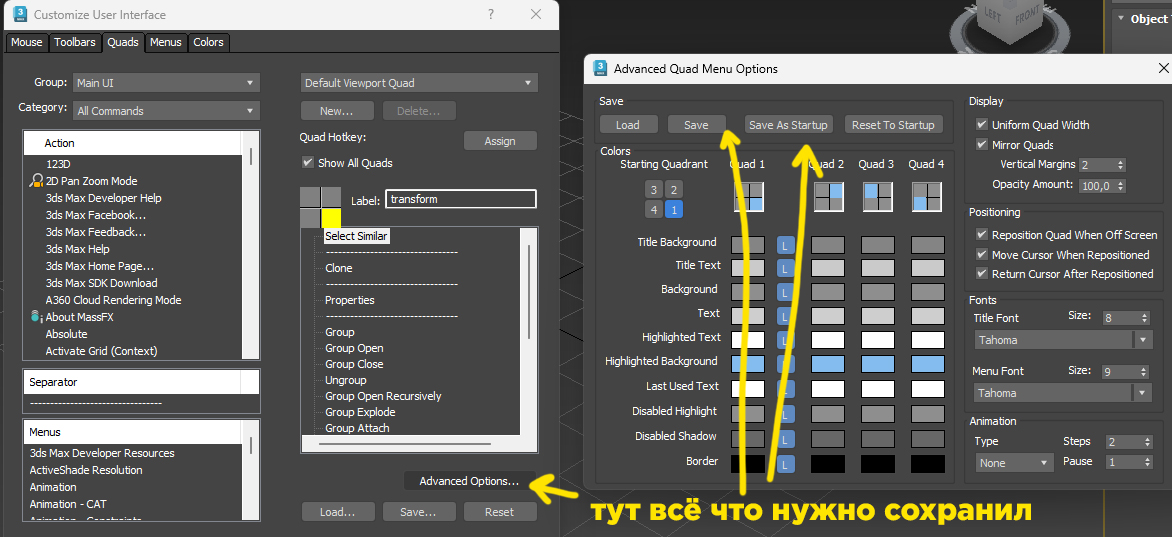Toggle Reposition Quad When Off Screen
The image size is (1172, 537).
(982, 235)
